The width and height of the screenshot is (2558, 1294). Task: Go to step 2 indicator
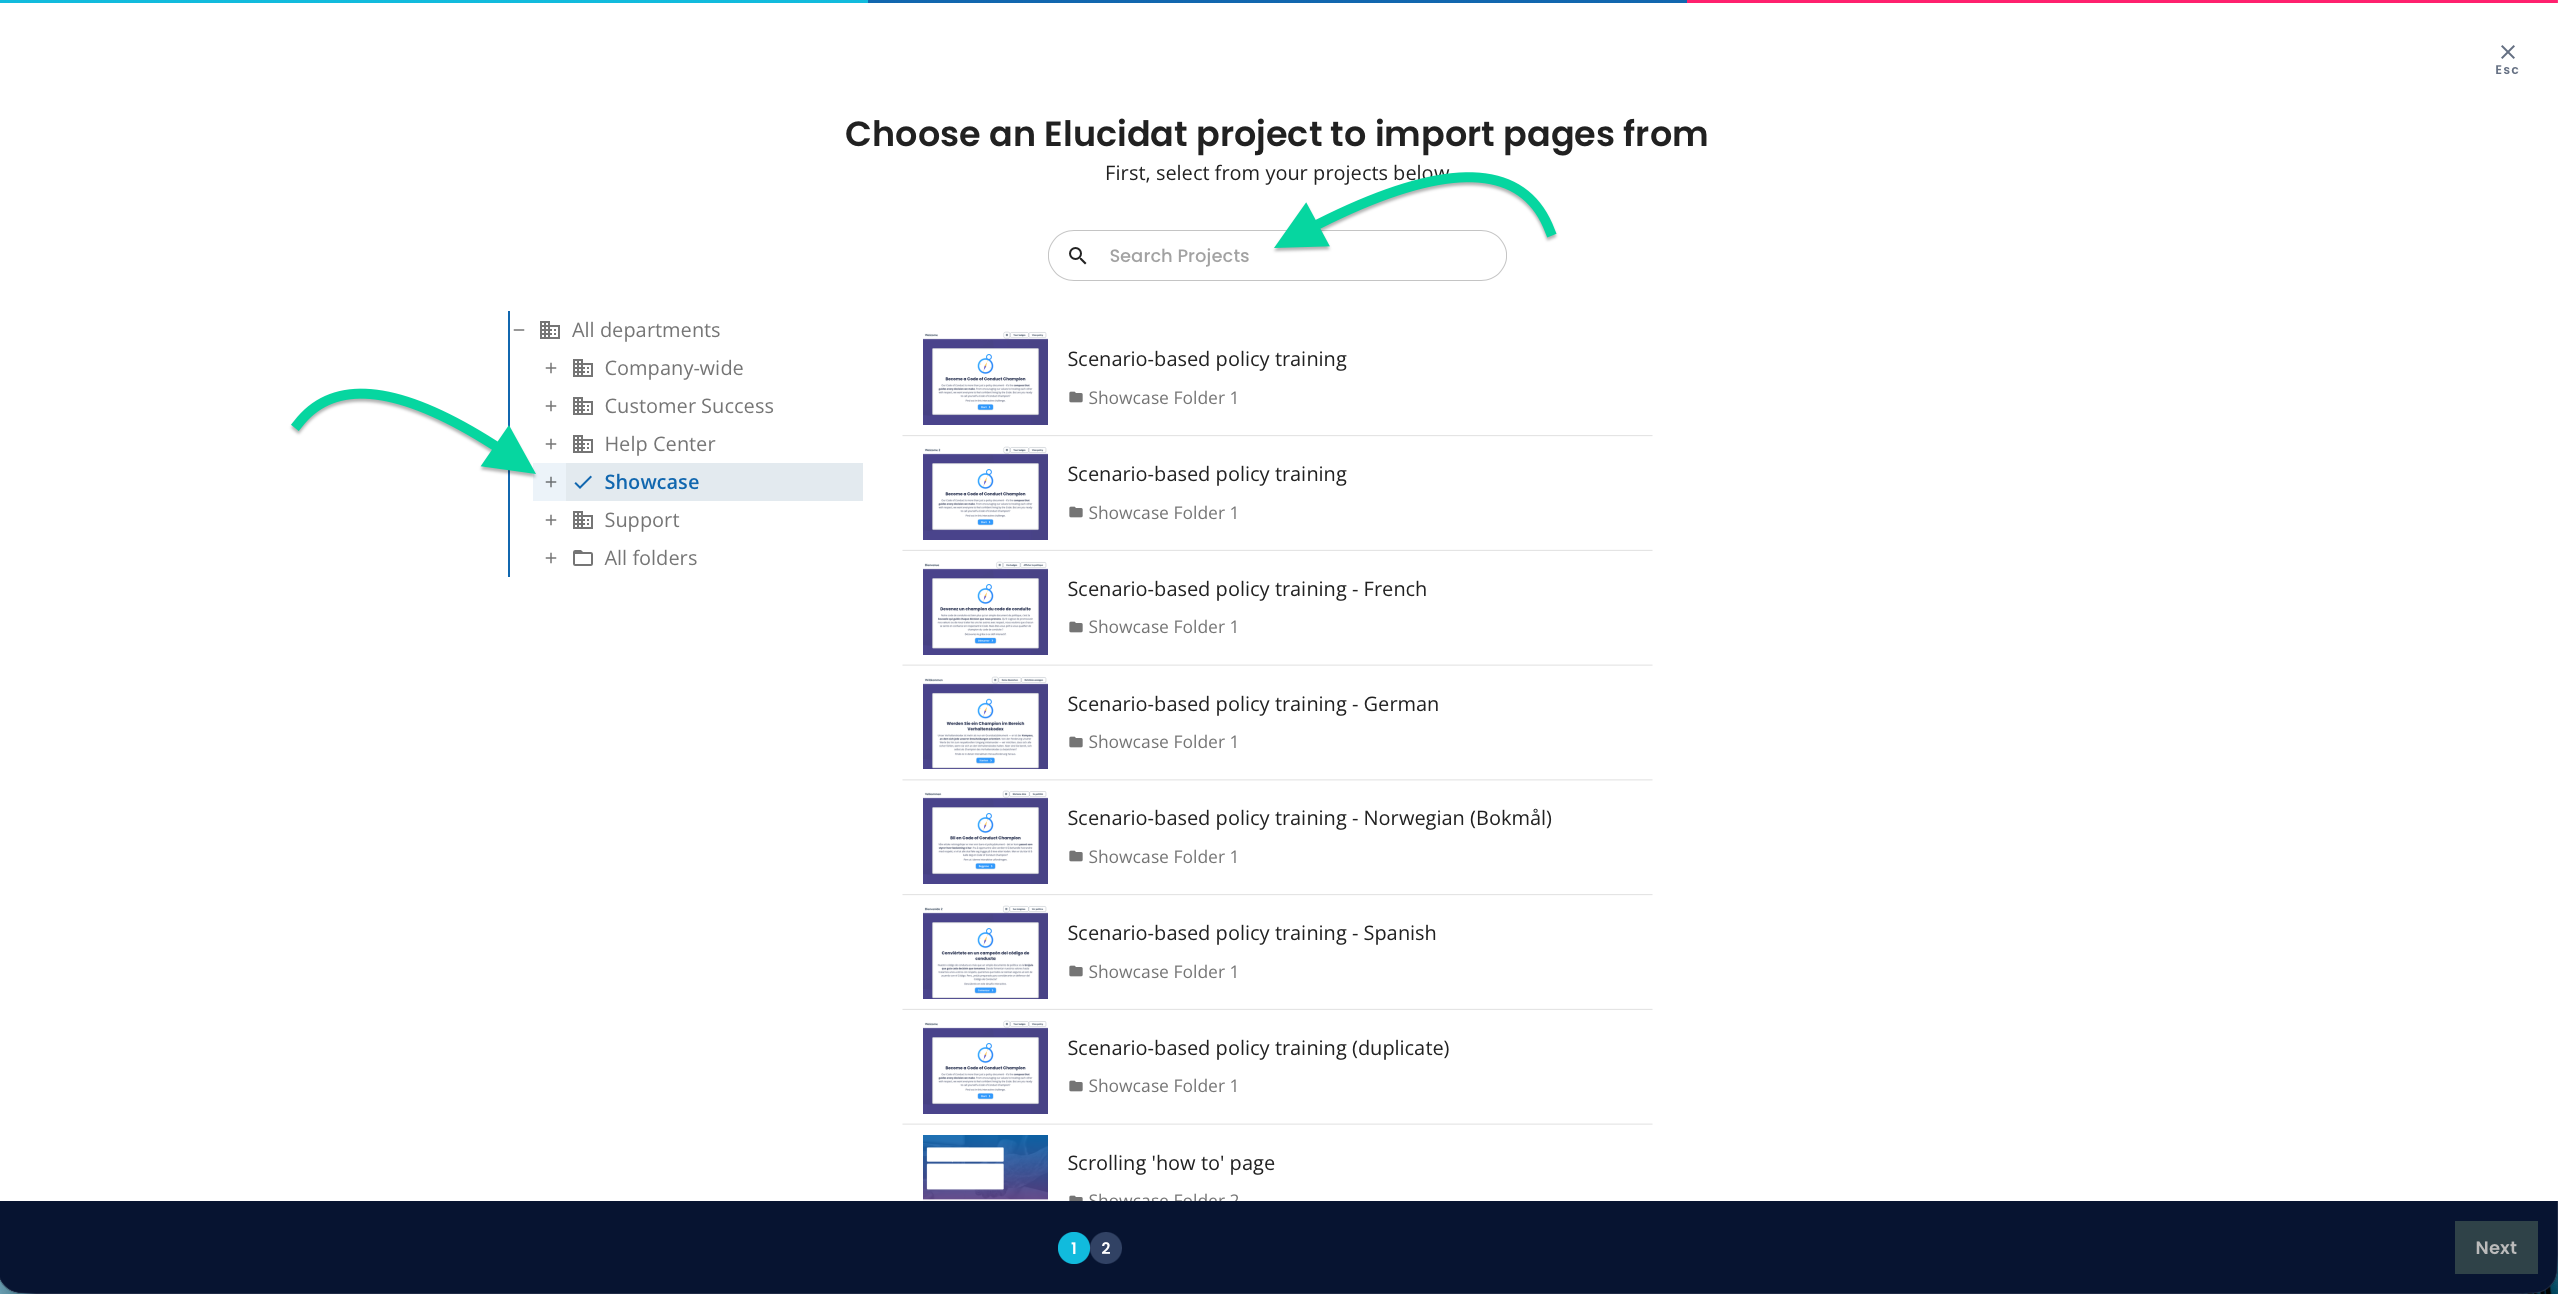point(1106,1248)
